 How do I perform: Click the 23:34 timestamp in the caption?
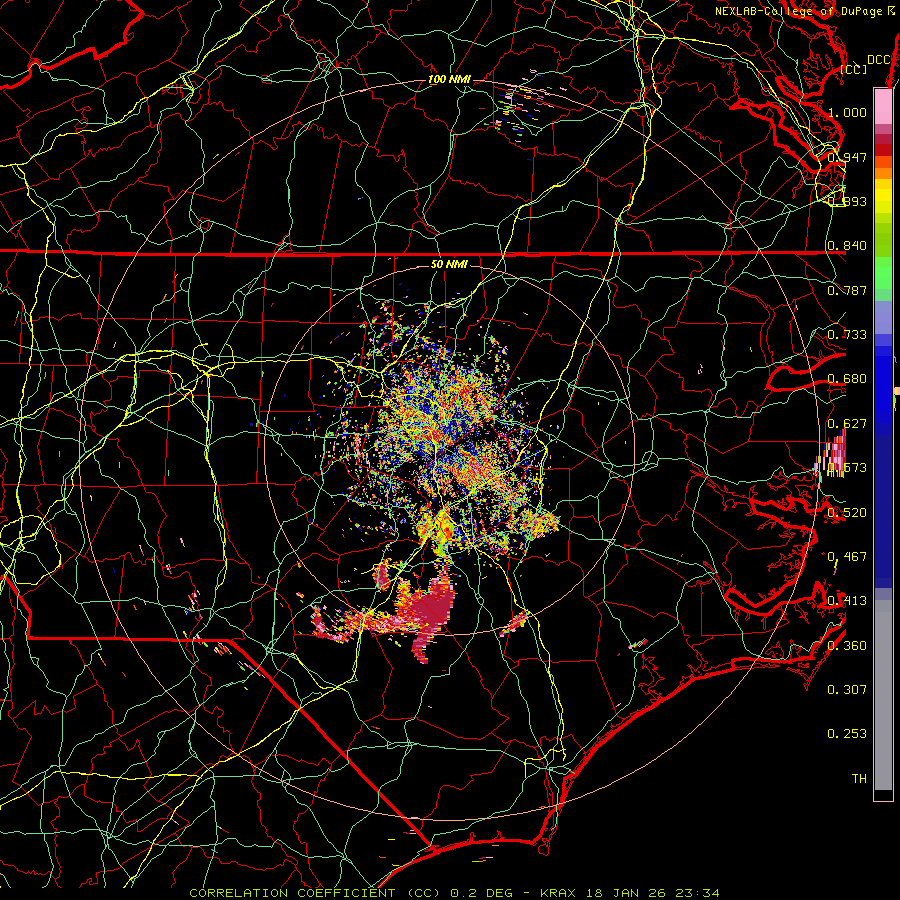click(x=698, y=893)
